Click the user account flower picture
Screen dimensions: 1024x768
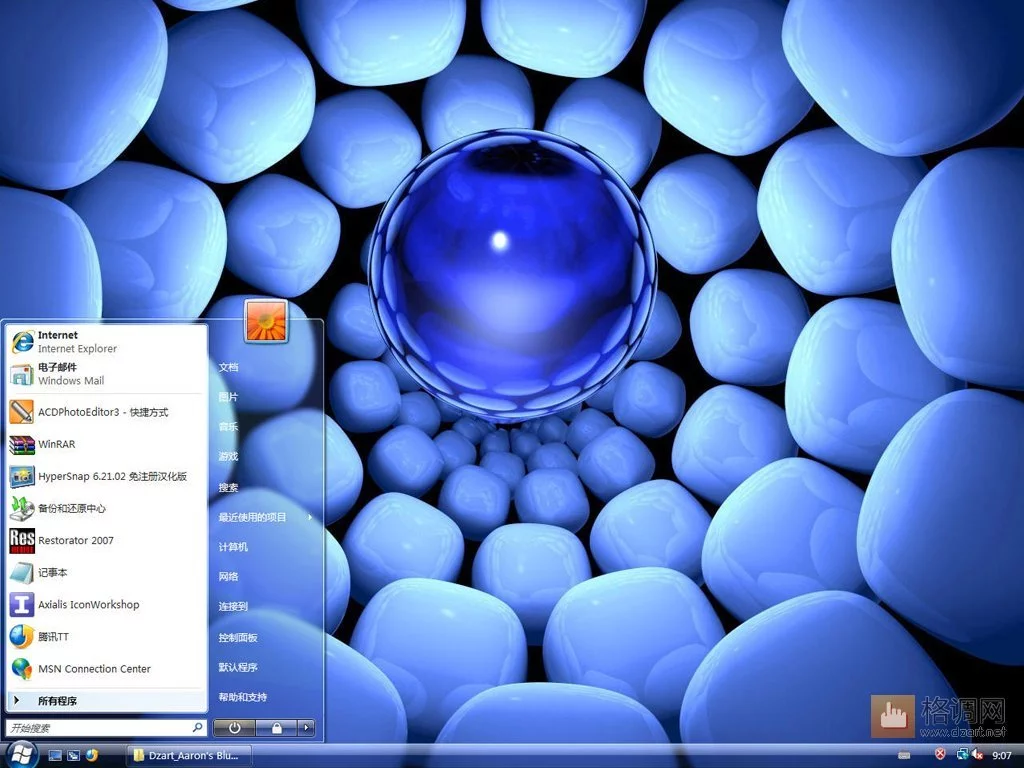(x=266, y=321)
